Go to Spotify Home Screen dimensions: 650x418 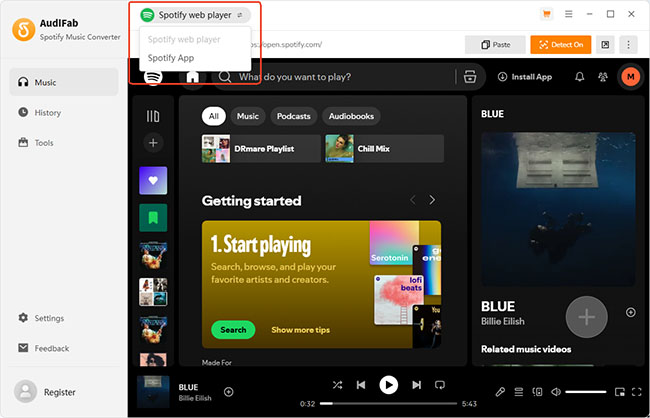click(x=192, y=77)
